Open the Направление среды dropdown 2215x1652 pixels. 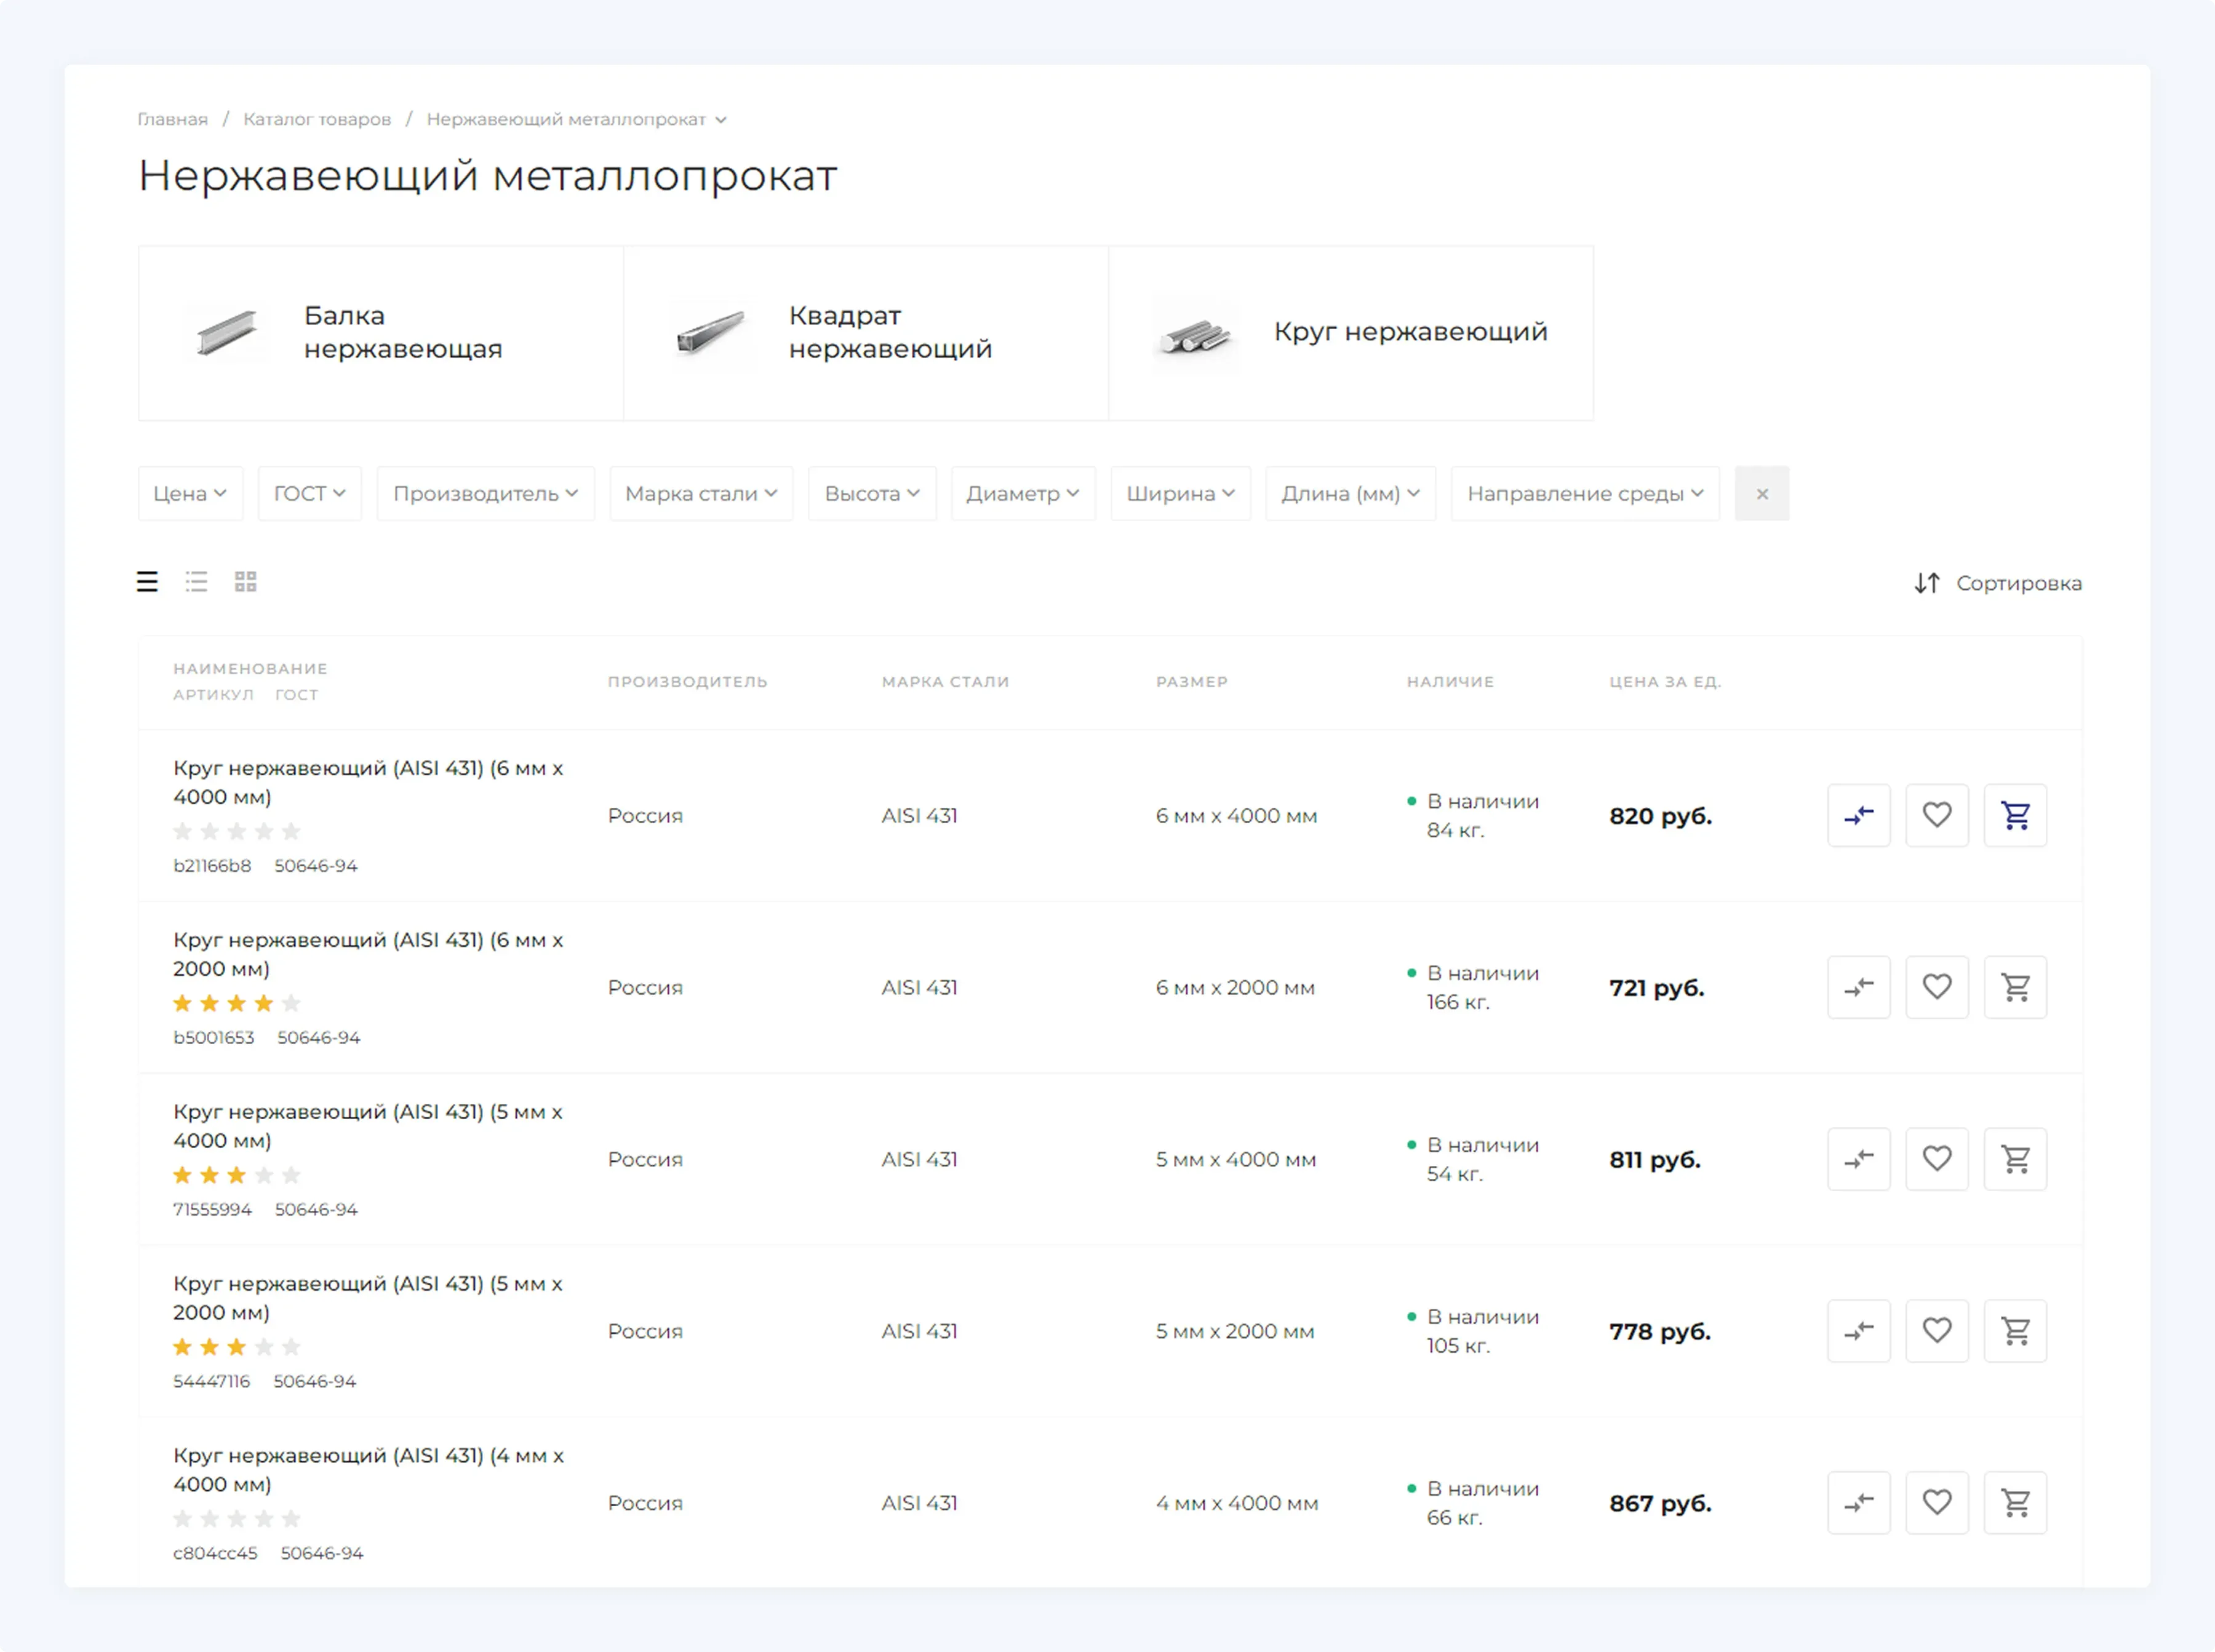(1584, 493)
